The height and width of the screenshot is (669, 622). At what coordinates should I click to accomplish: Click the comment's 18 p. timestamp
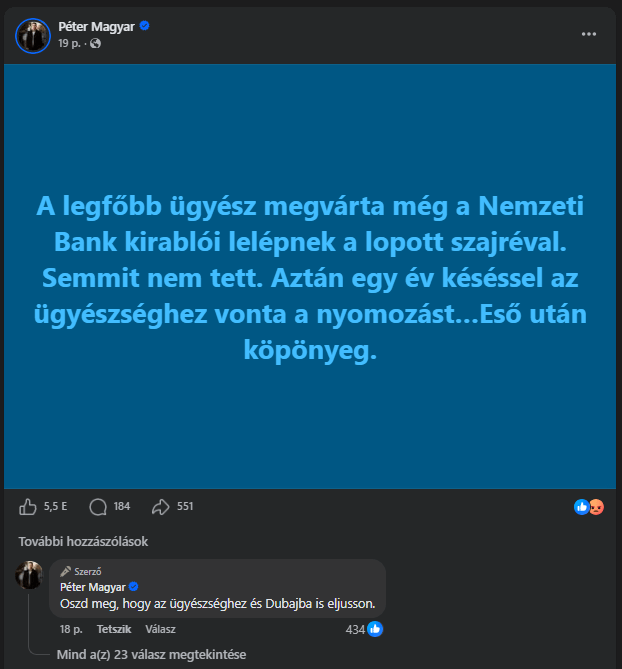(70, 630)
